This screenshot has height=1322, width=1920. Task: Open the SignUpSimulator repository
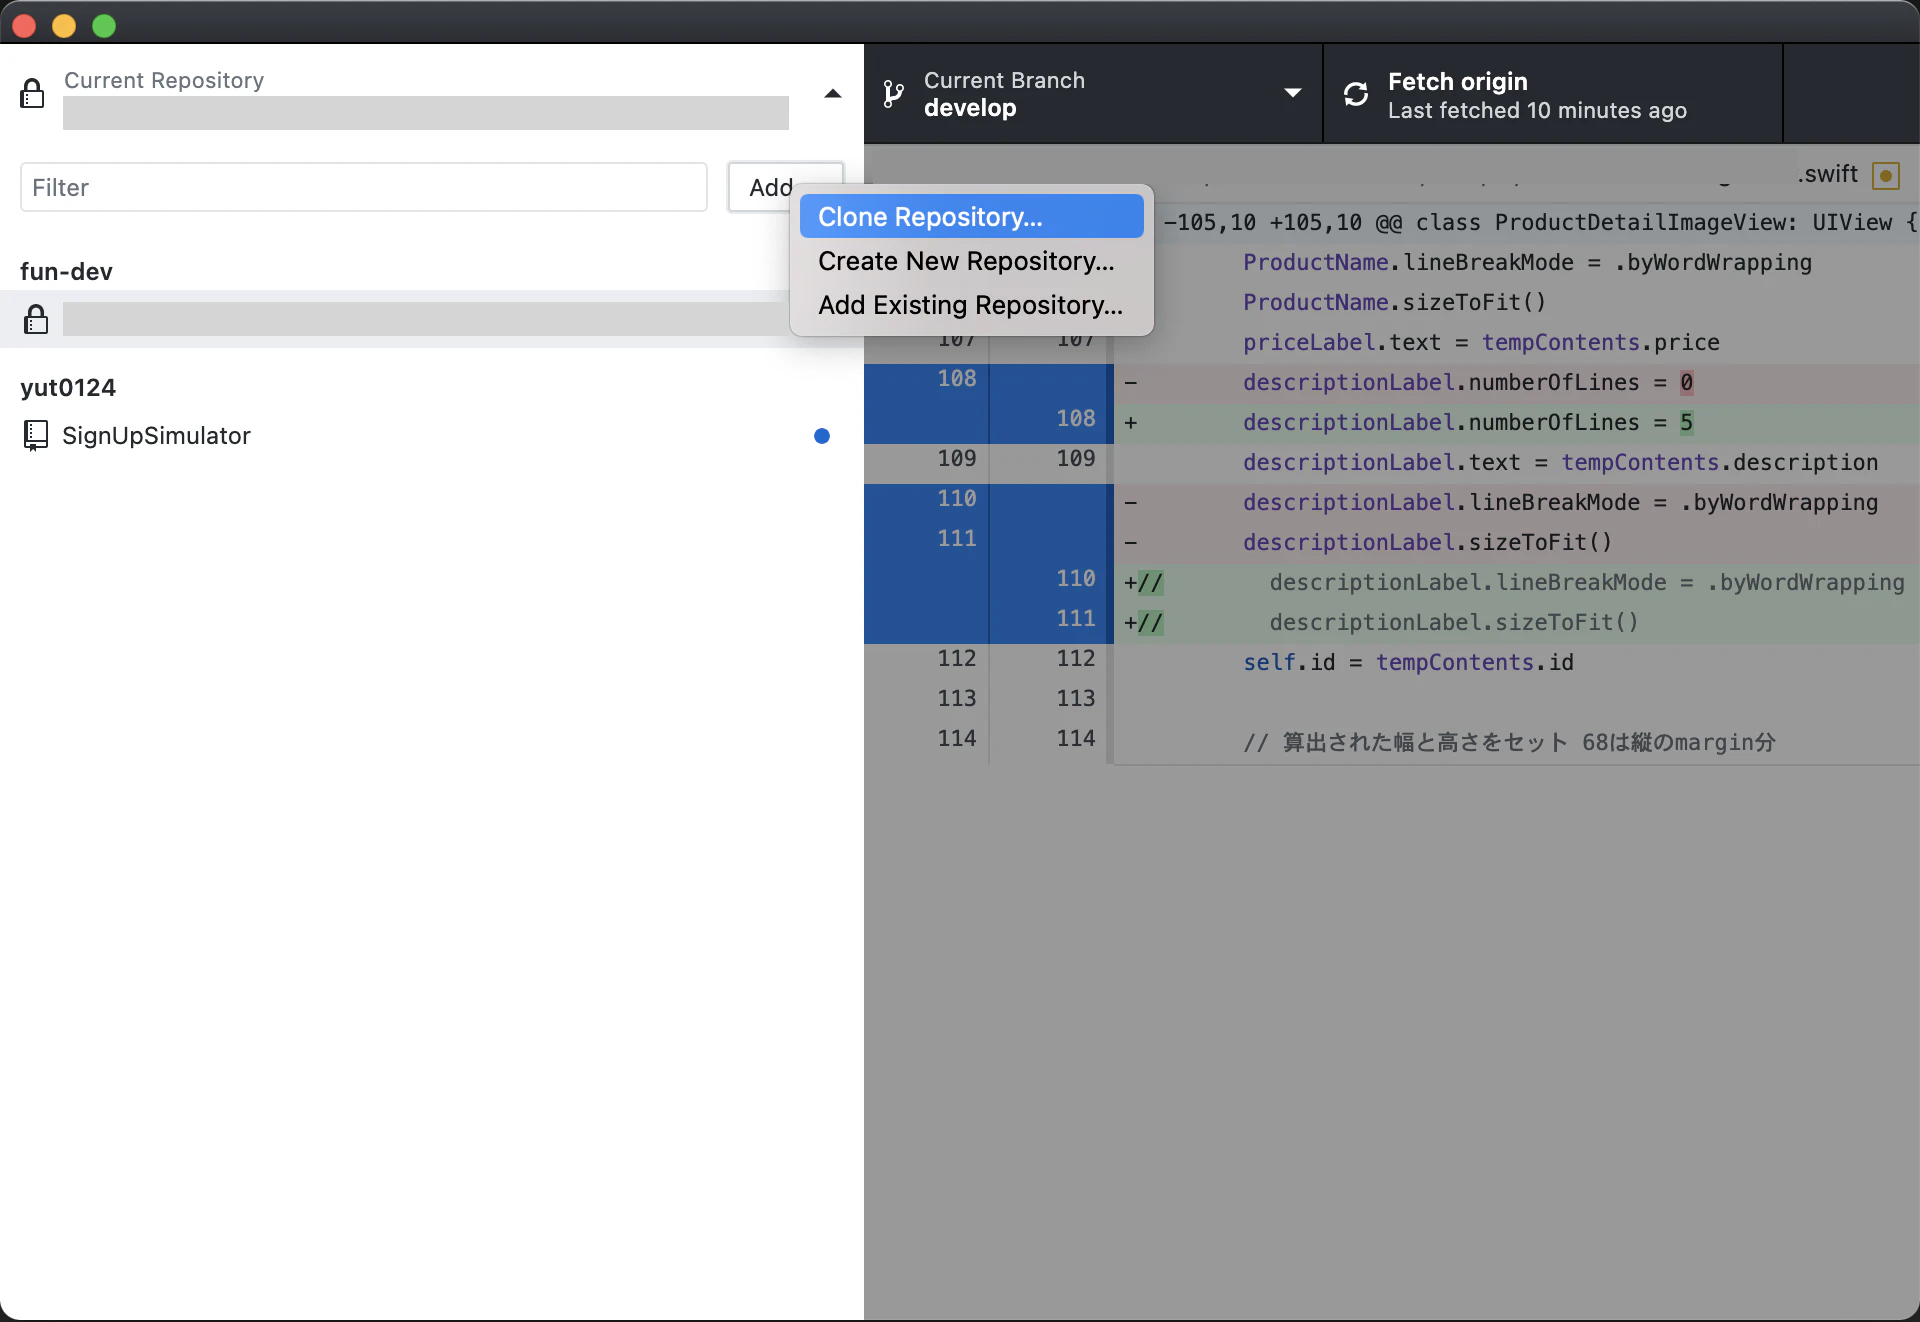[x=430, y=436]
